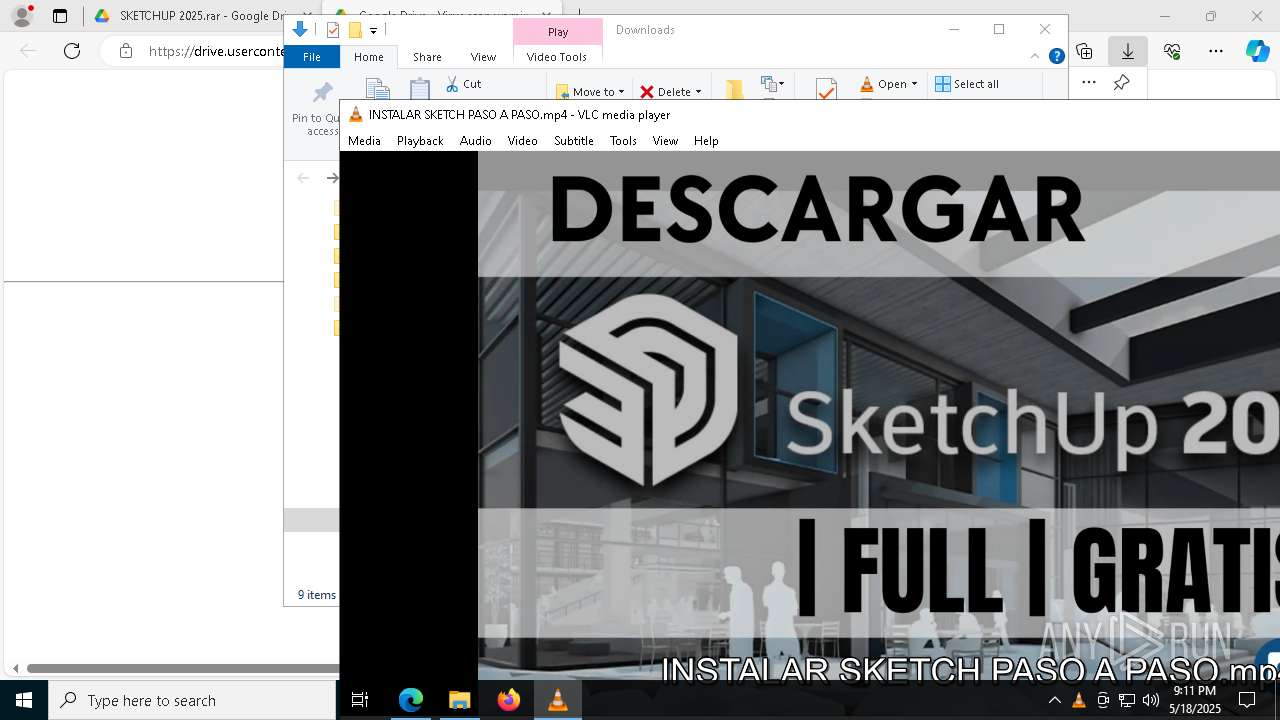Click the Copy icon in ribbon
The image size is (1280, 720).
tap(377, 90)
